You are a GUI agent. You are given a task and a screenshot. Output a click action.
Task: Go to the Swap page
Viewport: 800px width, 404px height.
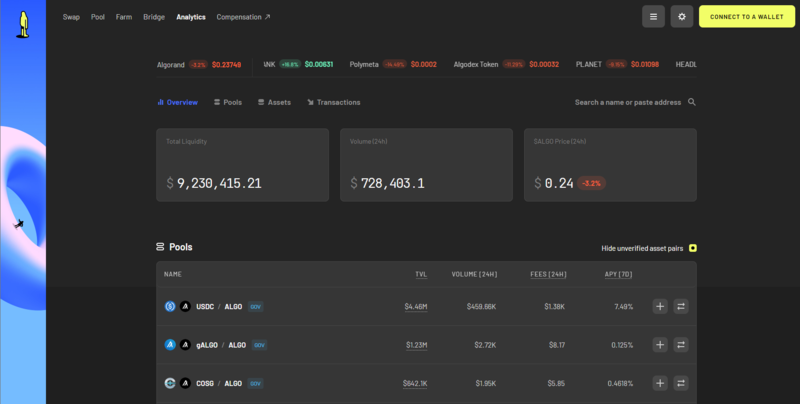click(x=71, y=17)
